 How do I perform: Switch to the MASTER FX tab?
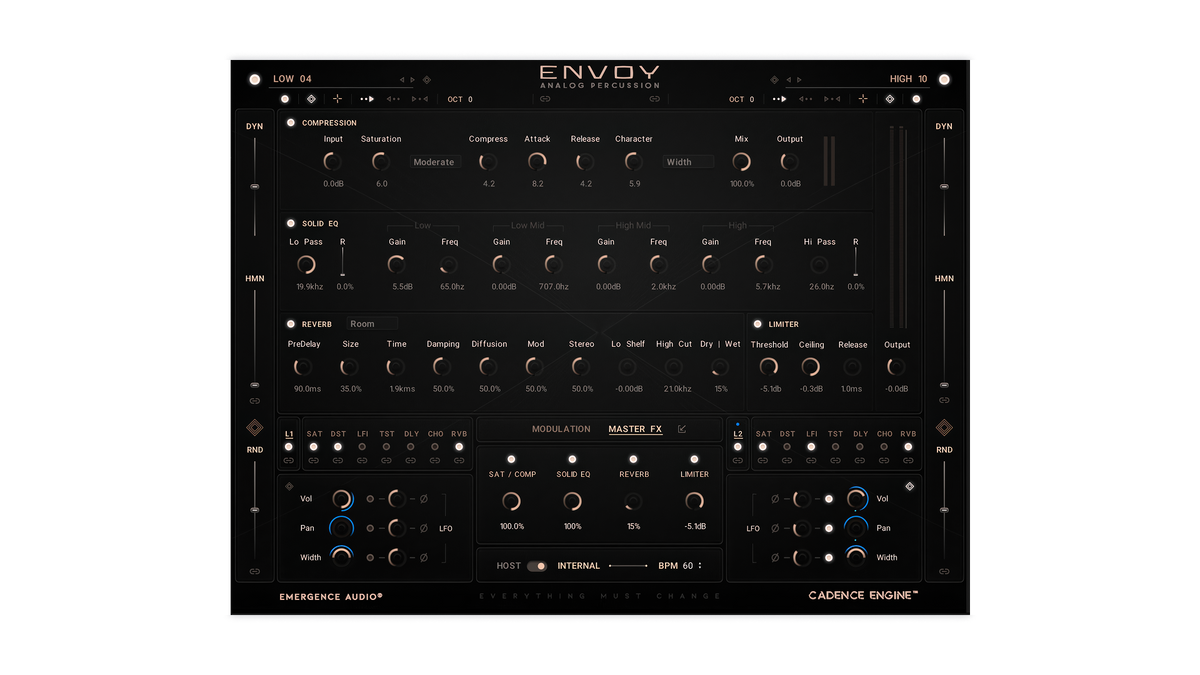click(x=635, y=429)
